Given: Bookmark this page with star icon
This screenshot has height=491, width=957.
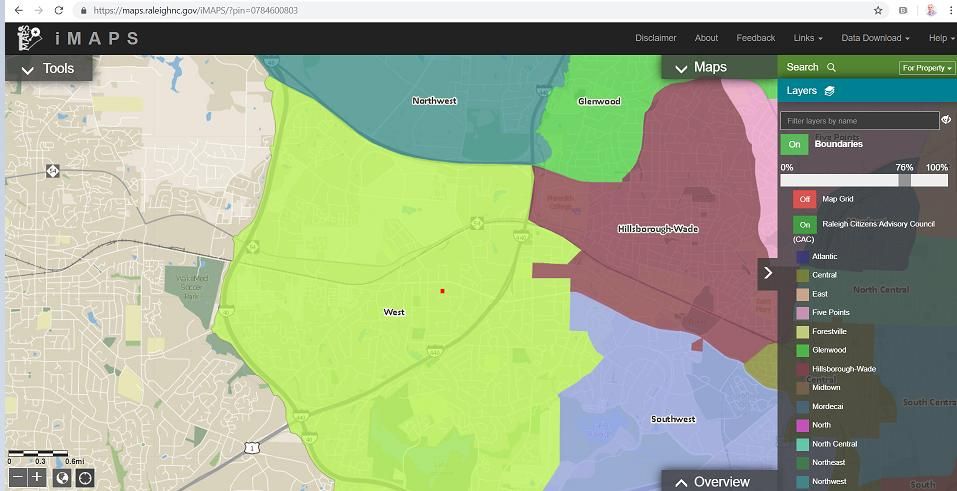Looking at the screenshot, I should tap(878, 10).
